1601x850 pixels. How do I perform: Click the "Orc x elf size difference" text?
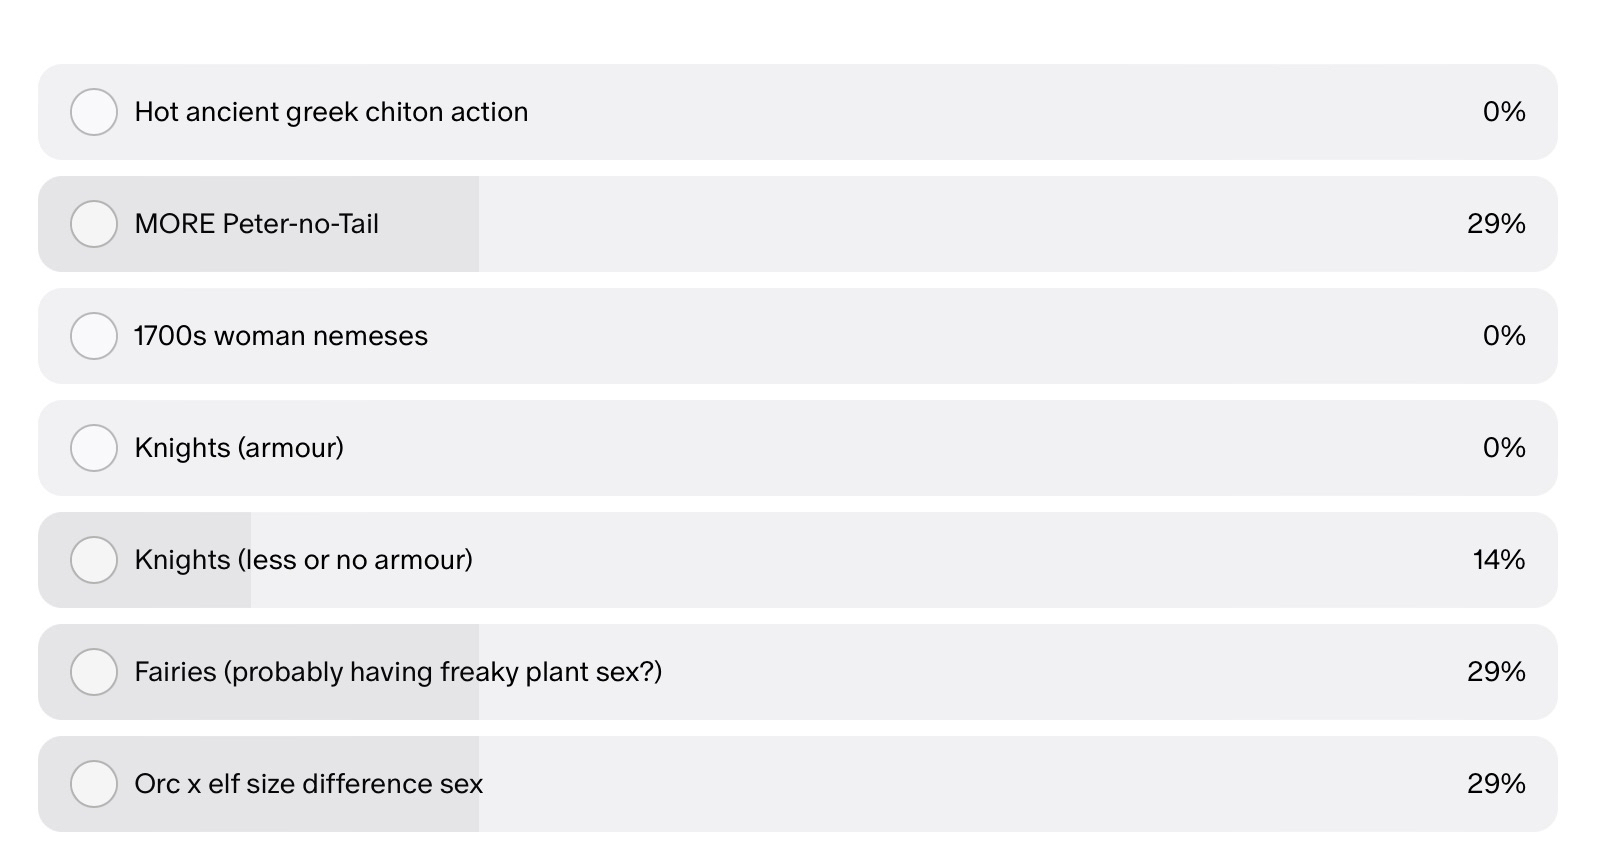(309, 784)
